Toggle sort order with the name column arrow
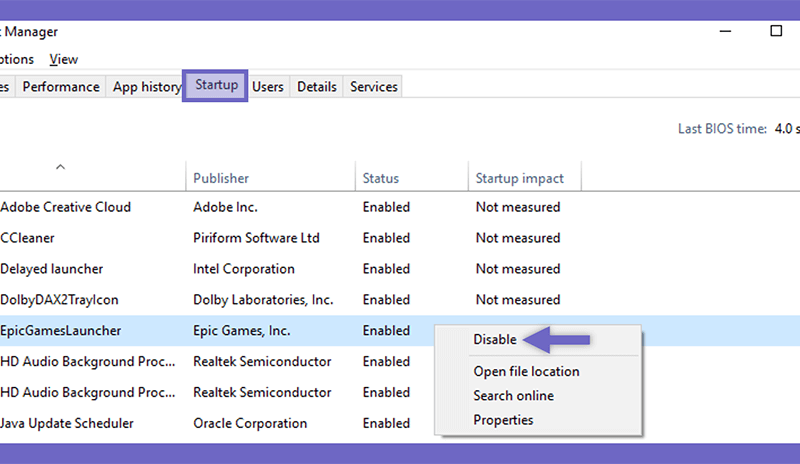The height and width of the screenshot is (464, 800). (x=60, y=167)
